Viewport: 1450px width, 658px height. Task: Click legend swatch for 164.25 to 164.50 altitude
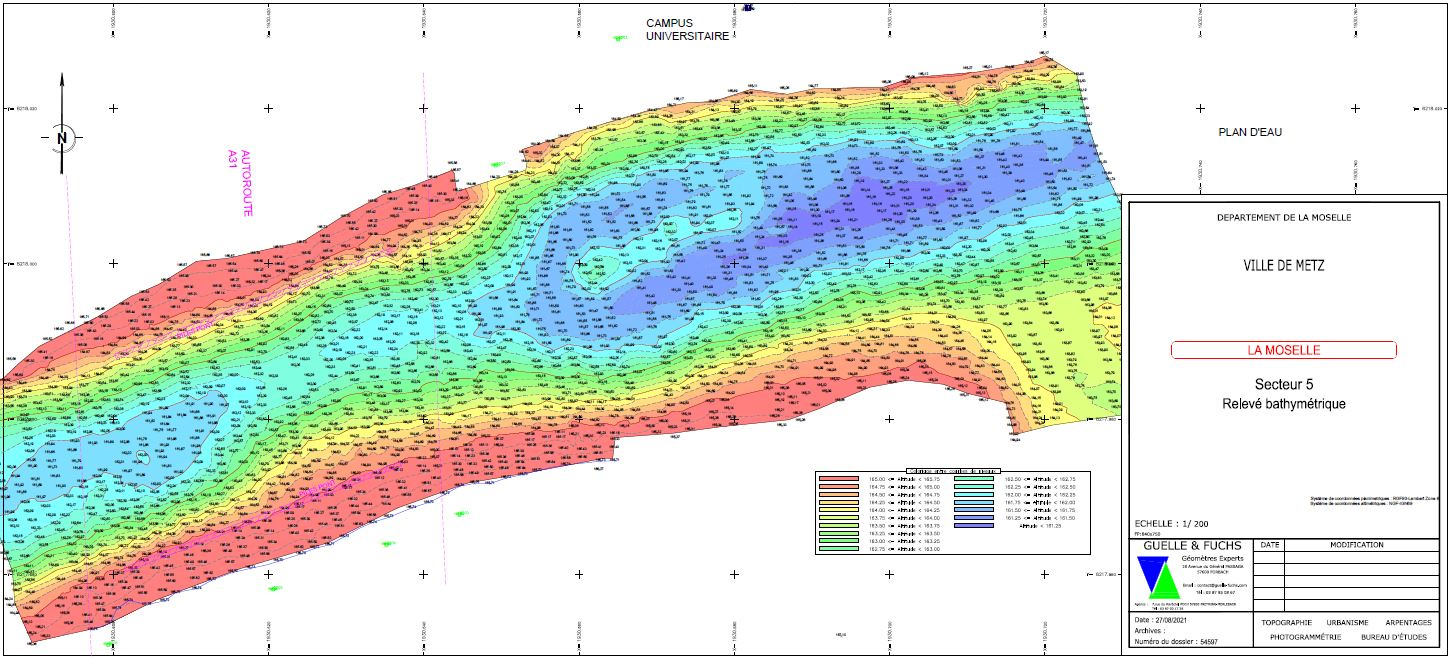point(839,502)
